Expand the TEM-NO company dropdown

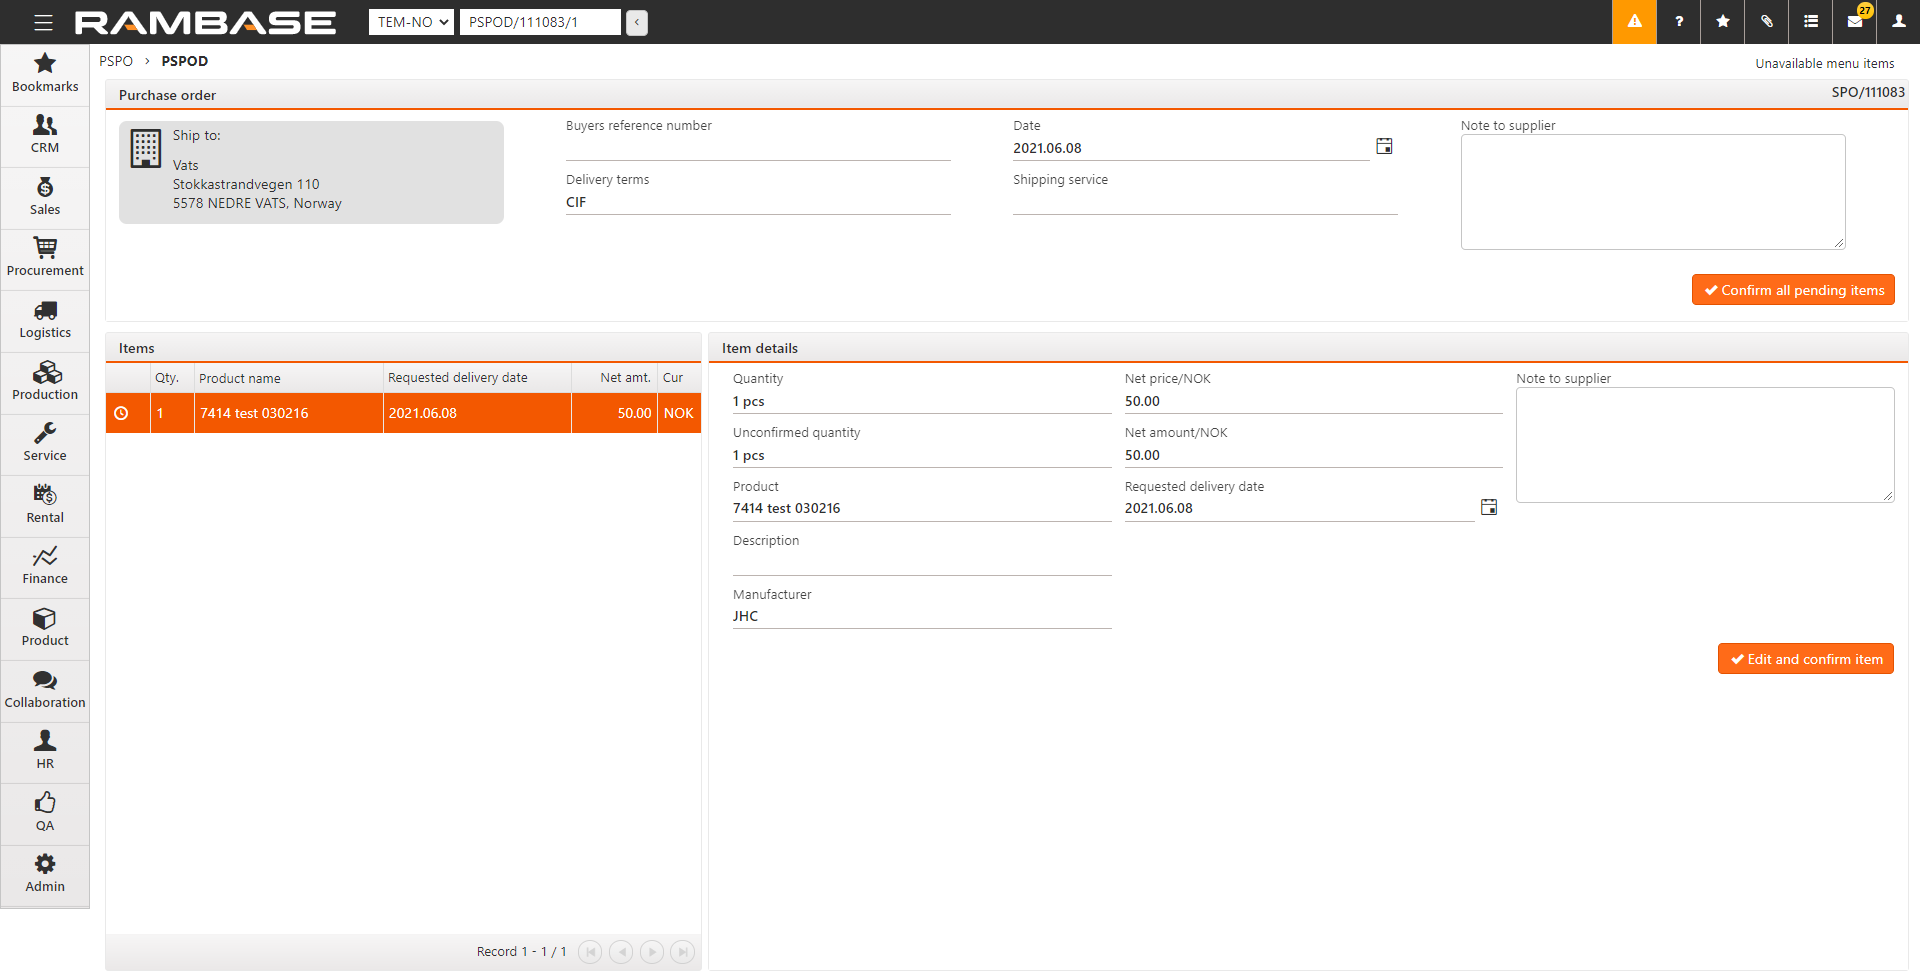pos(412,22)
